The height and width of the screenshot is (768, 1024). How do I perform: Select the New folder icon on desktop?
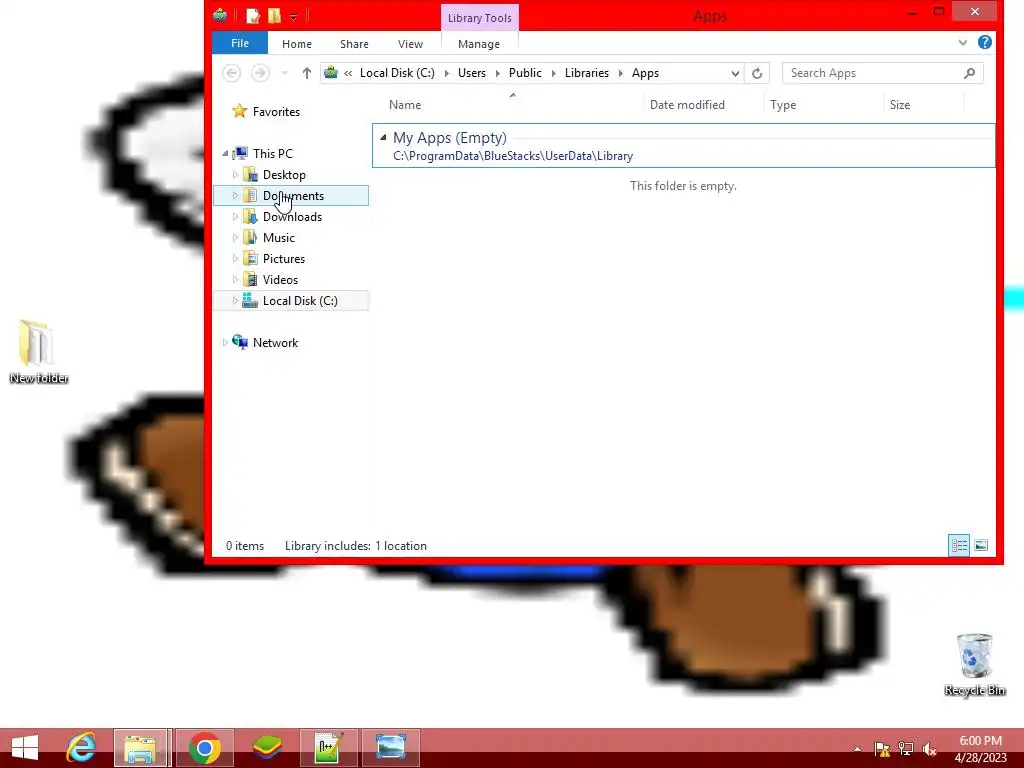[x=39, y=352]
